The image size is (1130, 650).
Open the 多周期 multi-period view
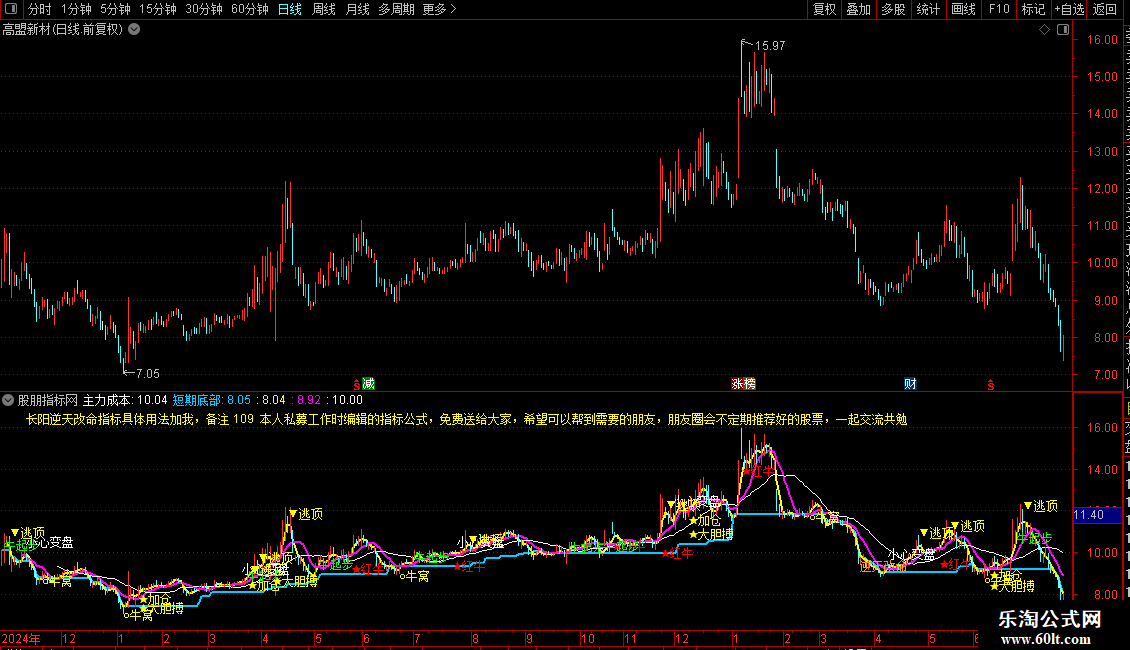pos(396,9)
